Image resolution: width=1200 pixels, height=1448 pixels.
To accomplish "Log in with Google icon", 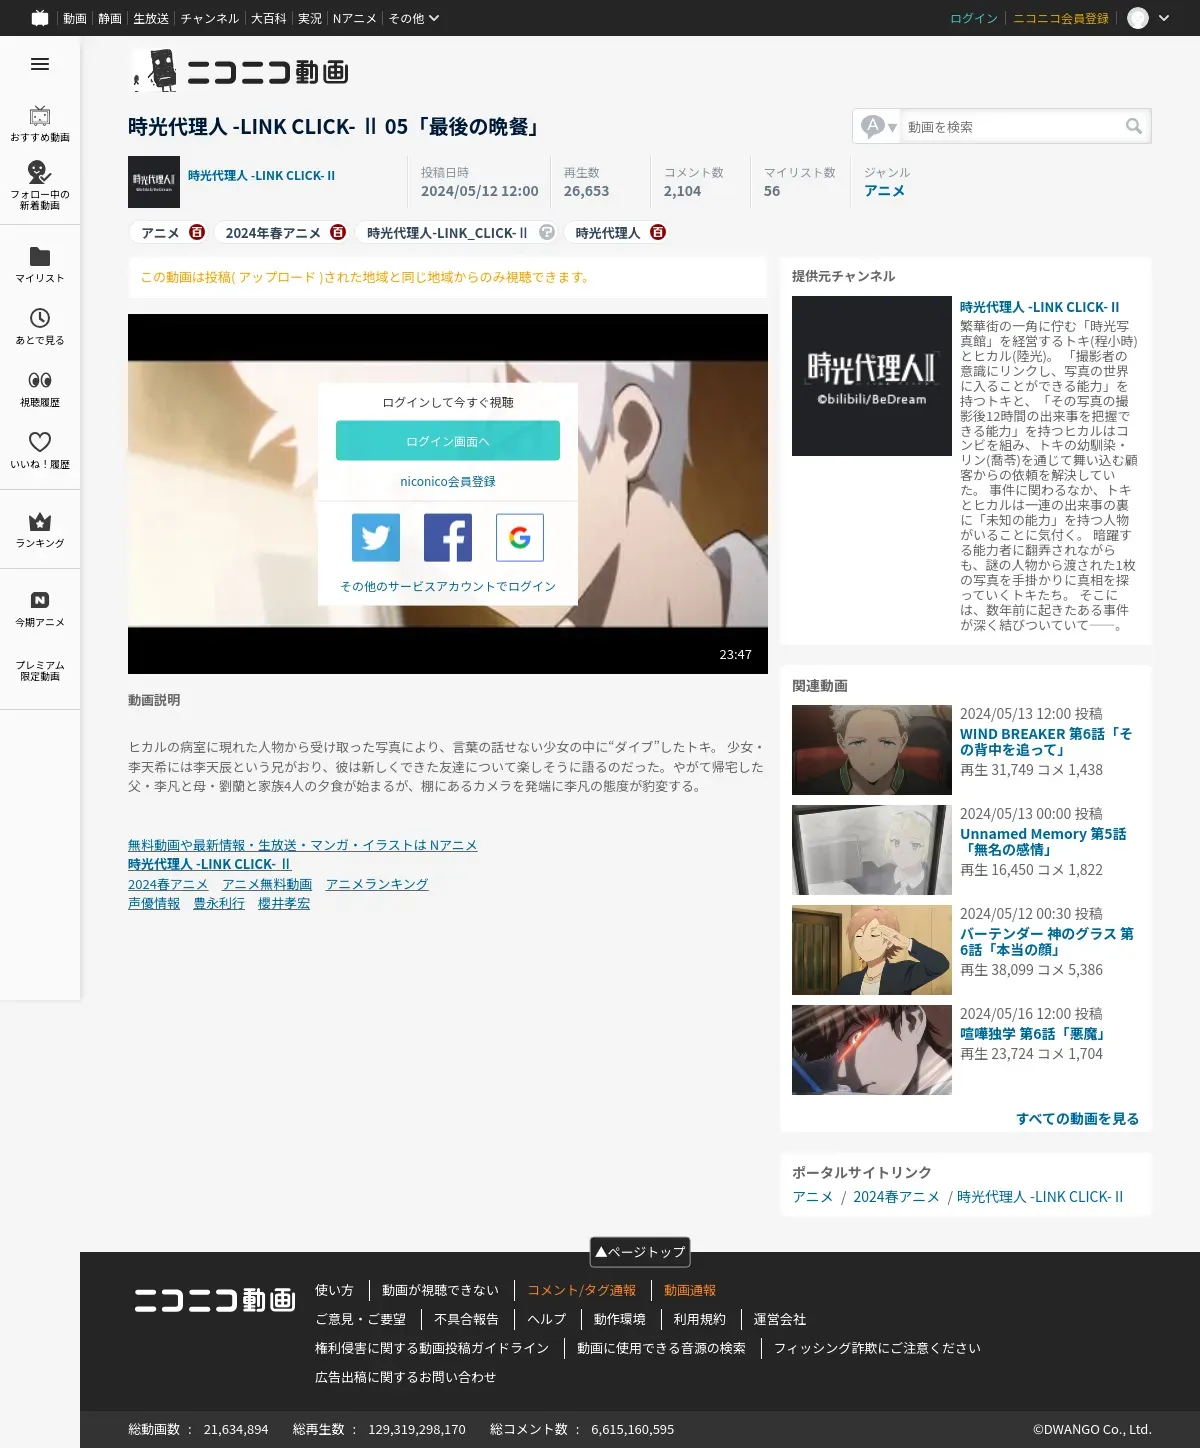I will tap(520, 538).
